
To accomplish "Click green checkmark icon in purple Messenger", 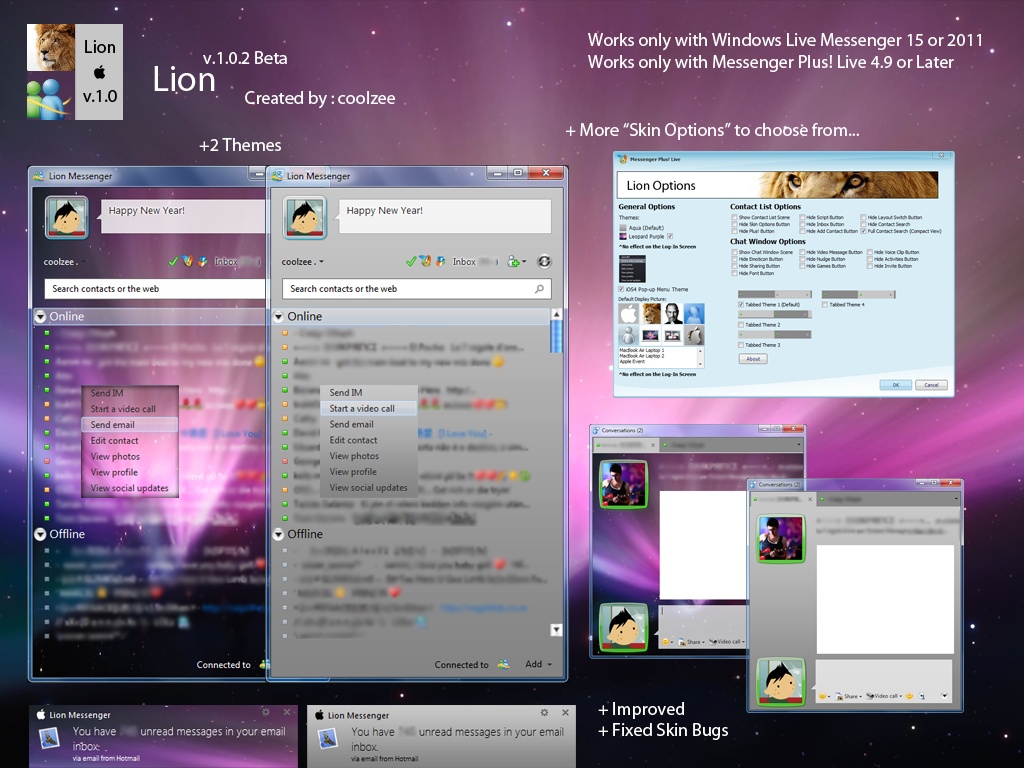I will click(x=172, y=261).
